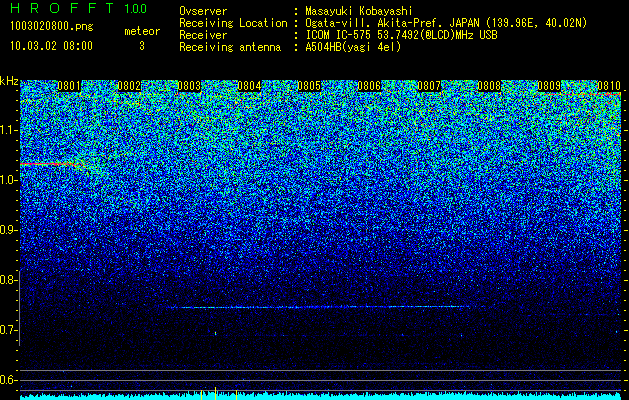Viewport: 629px width, 400px height.
Task: Click the meteor count value 3
Action: [142, 46]
